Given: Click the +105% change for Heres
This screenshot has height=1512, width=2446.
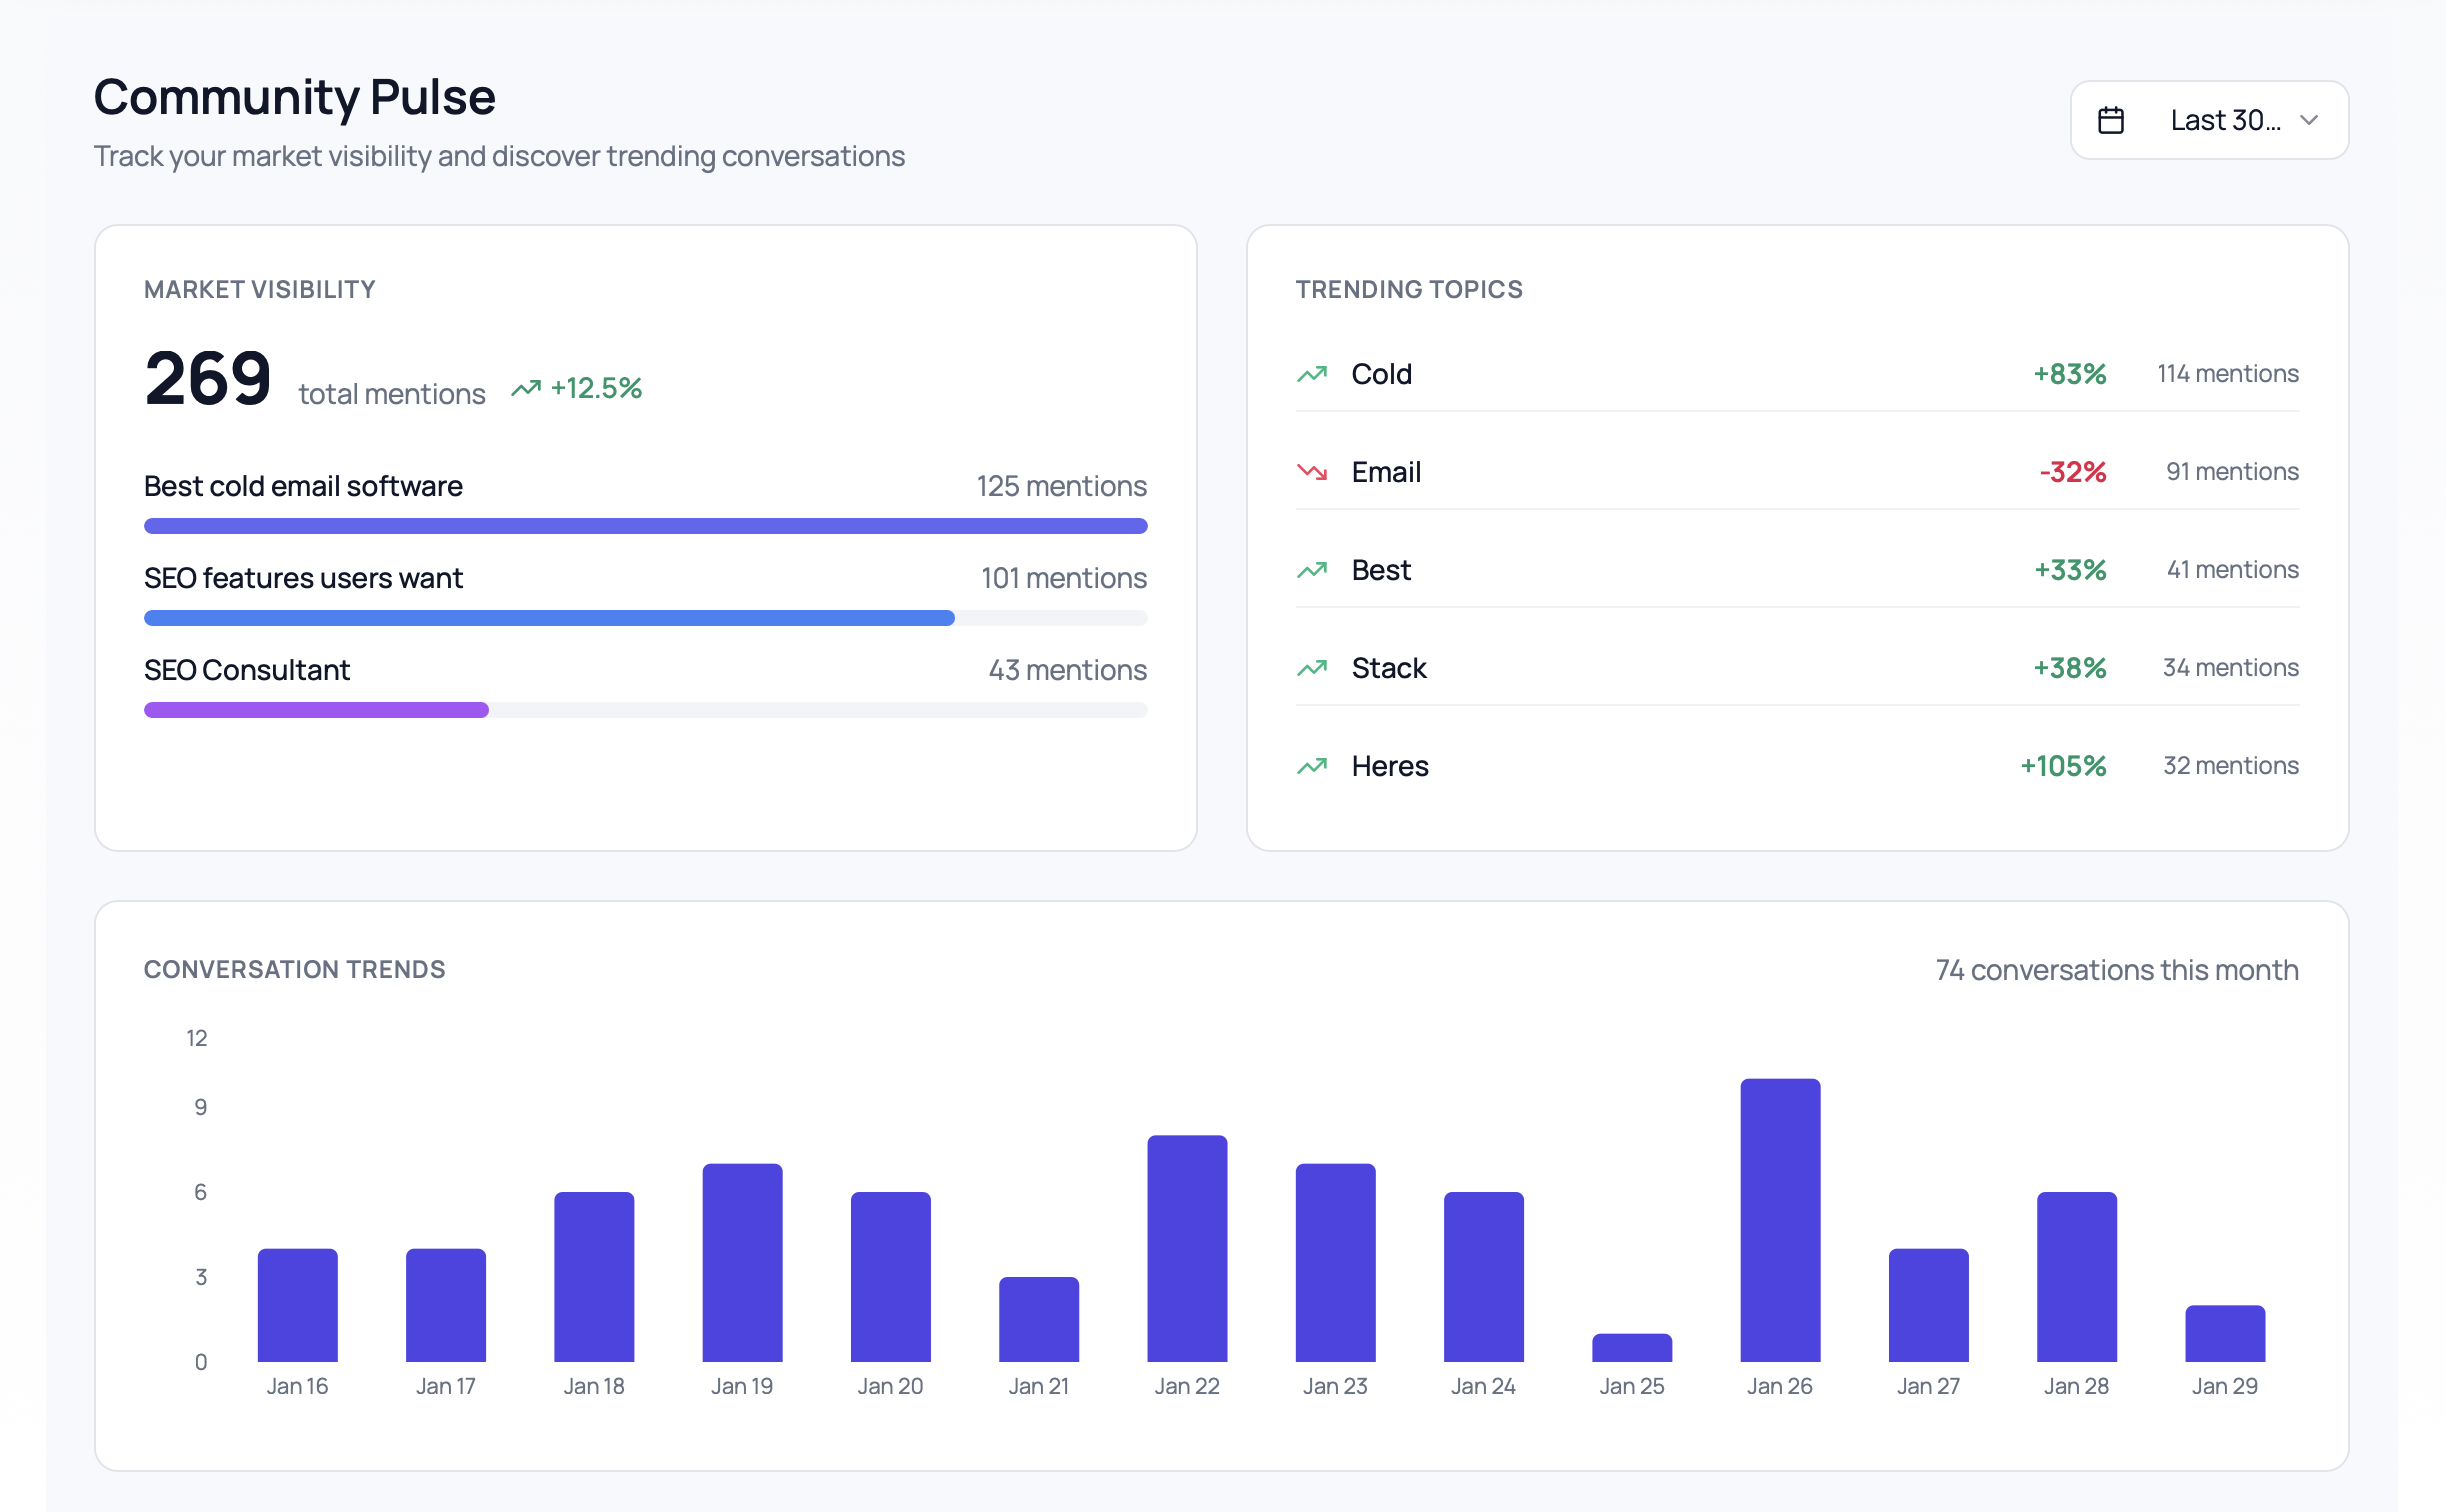Looking at the screenshot, I should [2062, 766].
